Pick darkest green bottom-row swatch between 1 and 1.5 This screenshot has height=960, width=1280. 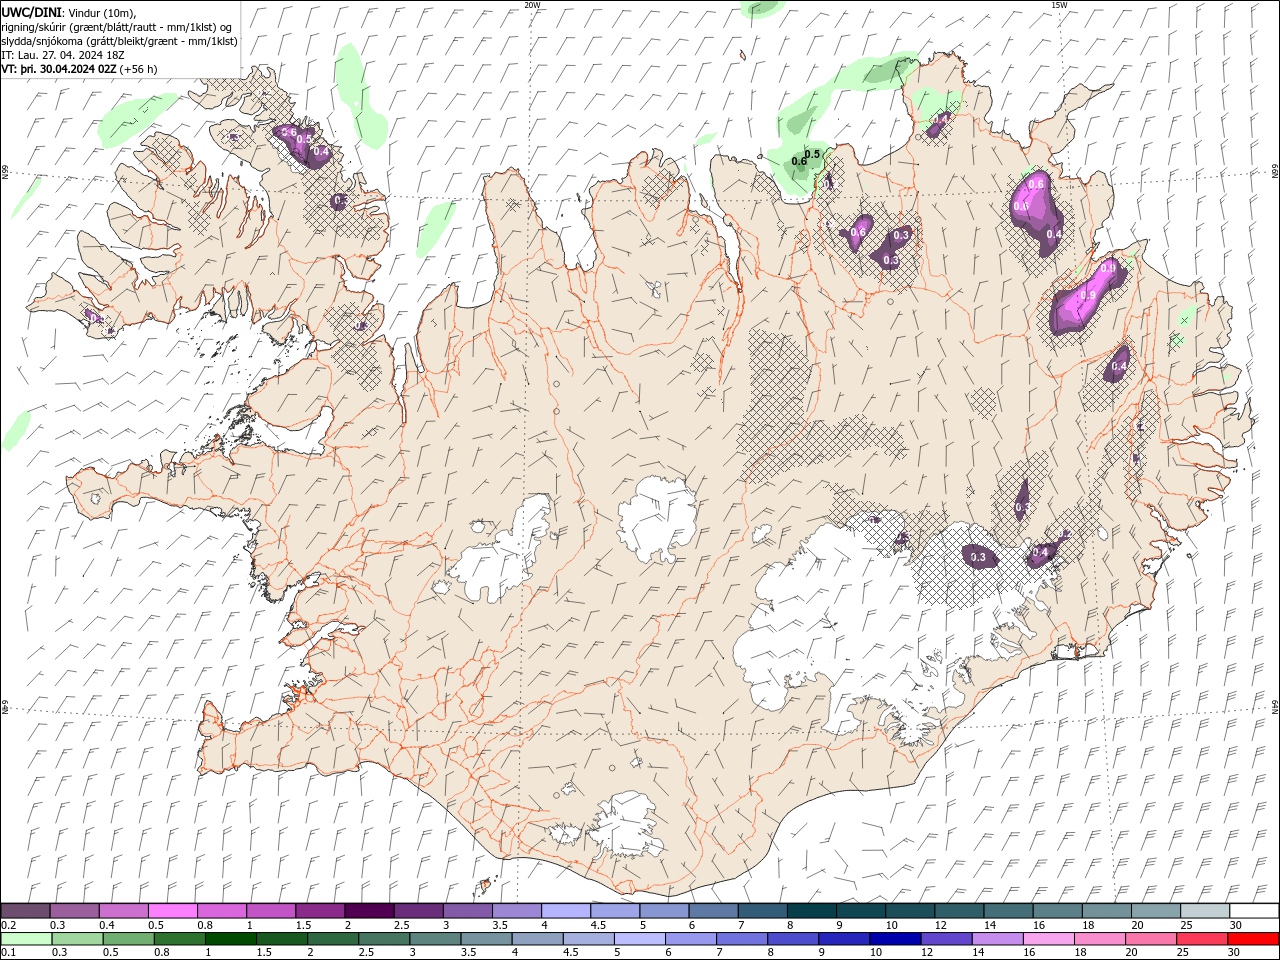230,938
